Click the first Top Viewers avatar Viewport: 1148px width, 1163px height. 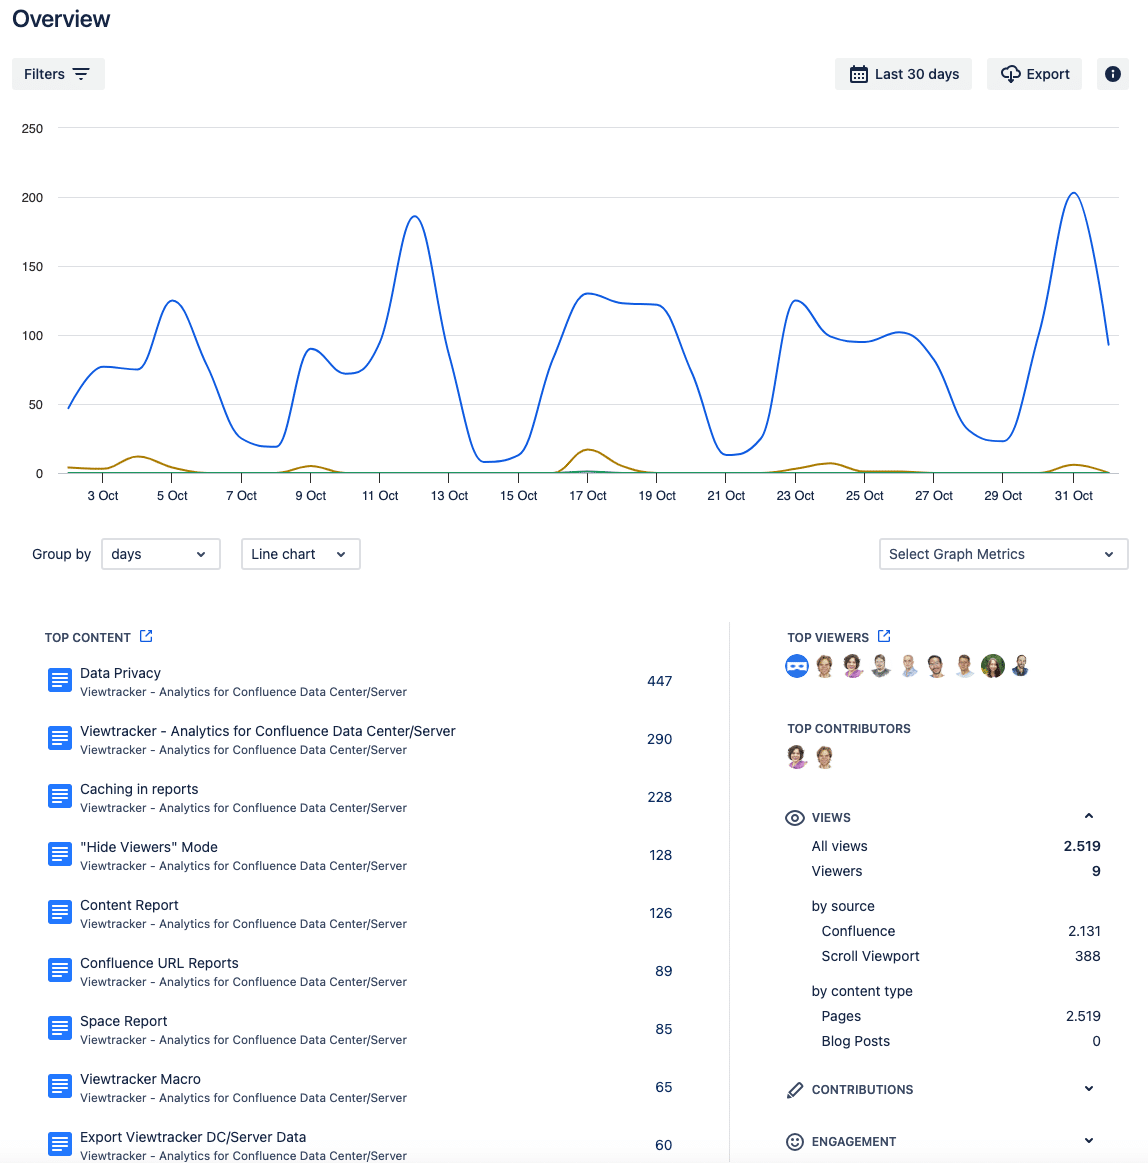point(796,665)
